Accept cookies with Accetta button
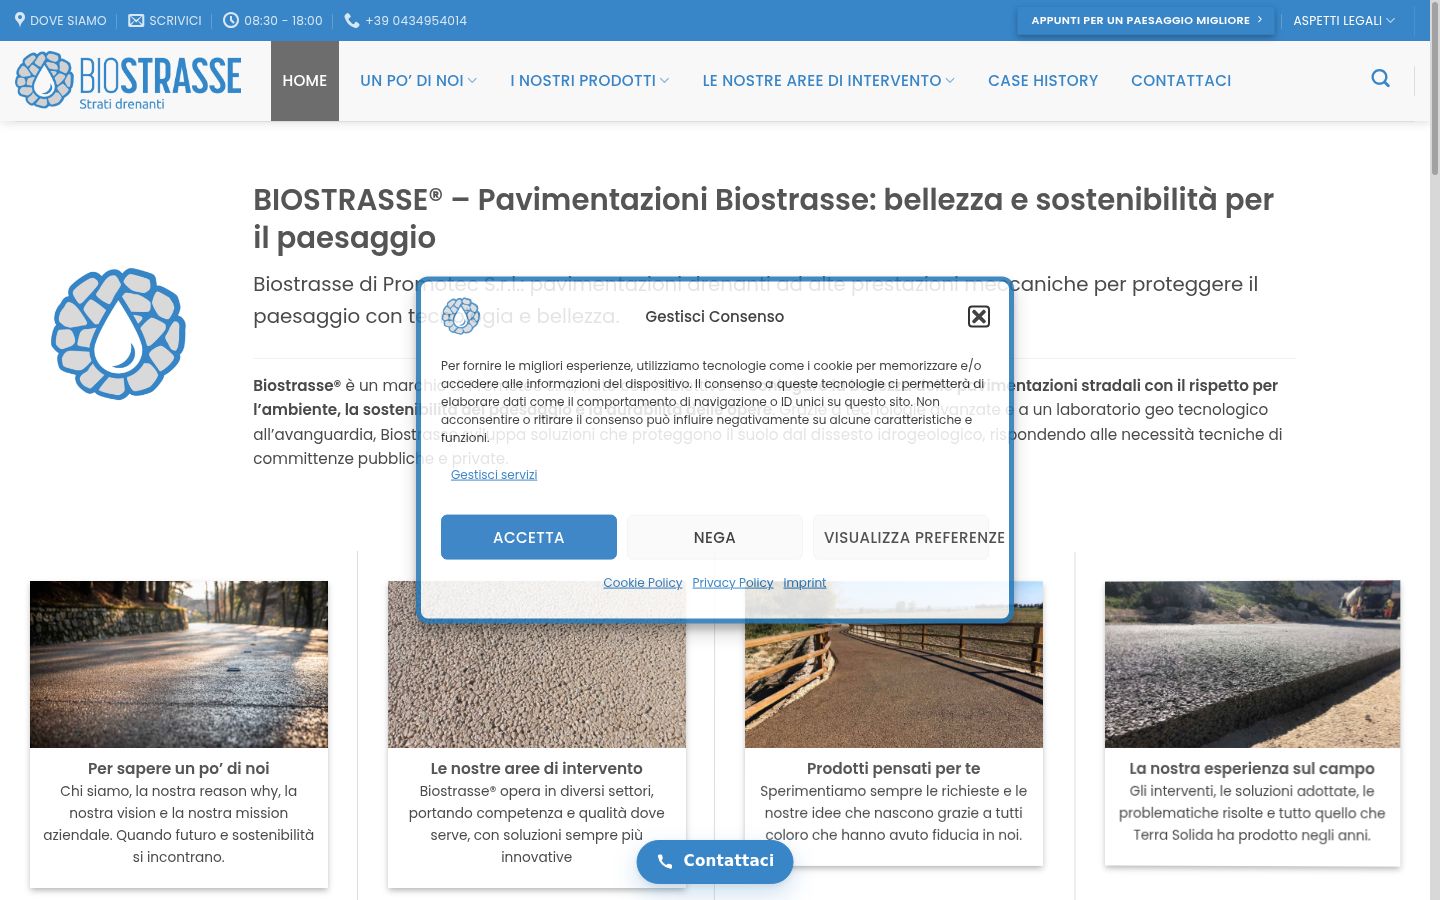This screenshot has width=1440, height=900. [529, 537]
